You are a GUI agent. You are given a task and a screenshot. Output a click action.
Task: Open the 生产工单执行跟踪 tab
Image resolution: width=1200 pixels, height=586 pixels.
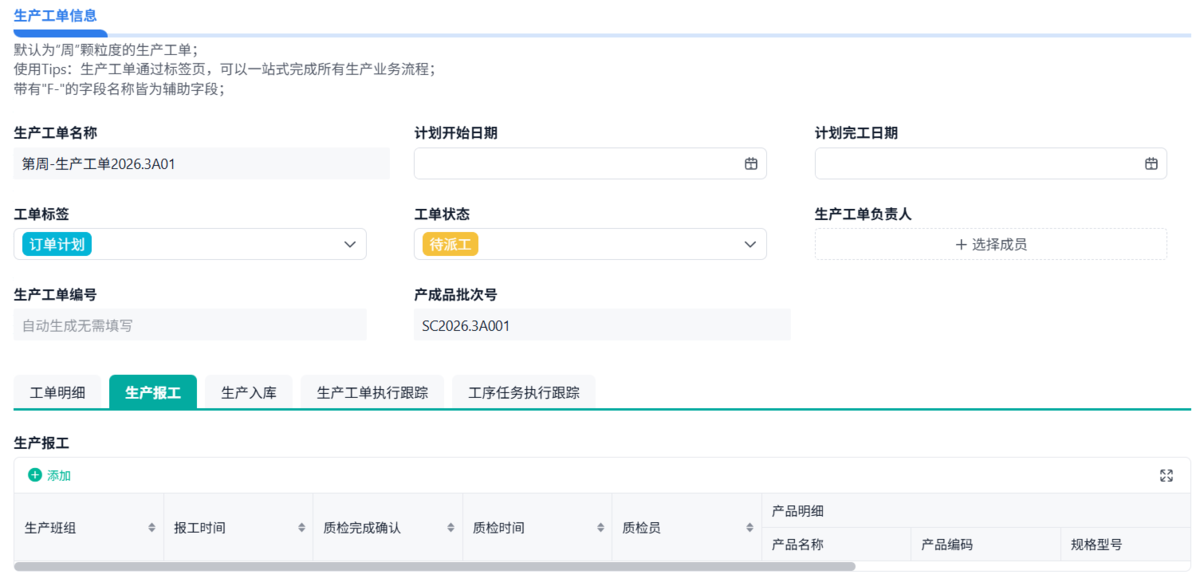(372, 392)
